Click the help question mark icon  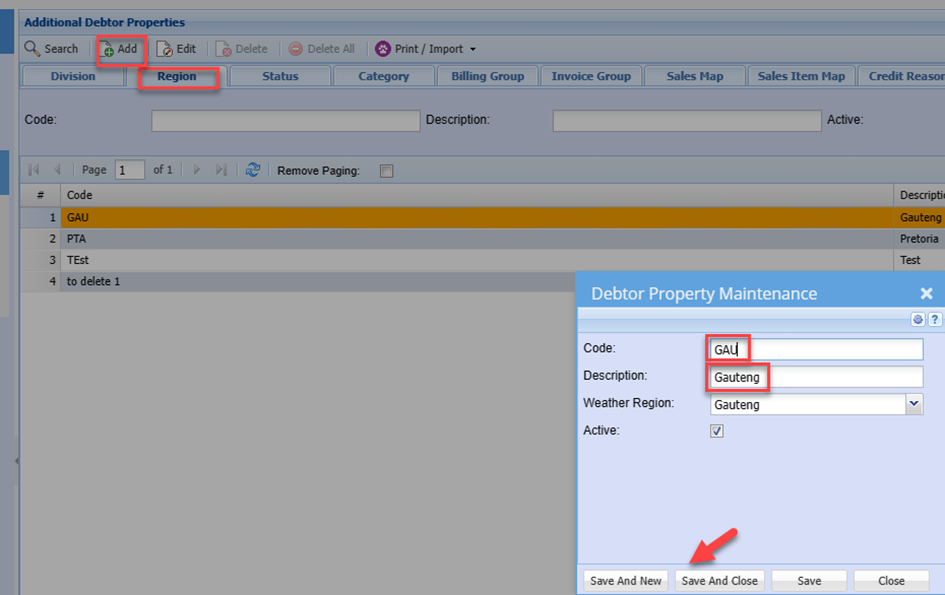[935, 320]
